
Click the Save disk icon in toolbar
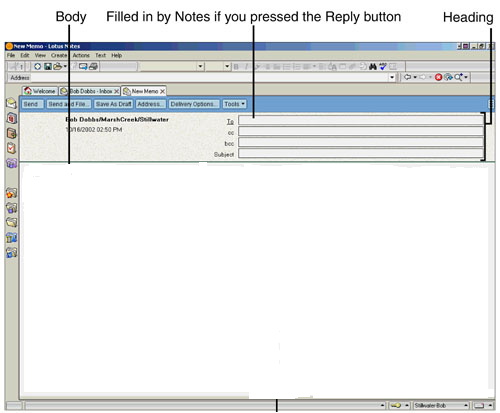tap(48, 67)
